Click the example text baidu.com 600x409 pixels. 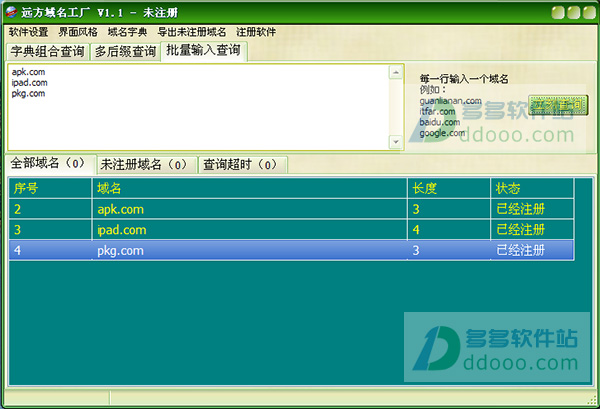(440, 122)
